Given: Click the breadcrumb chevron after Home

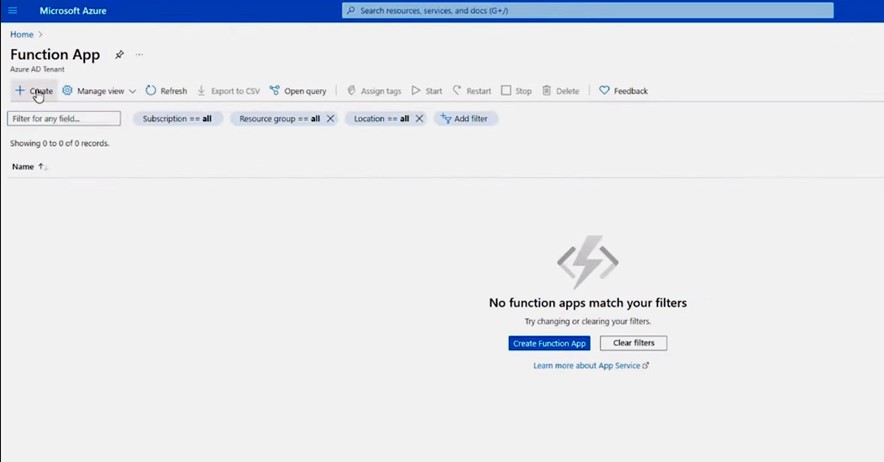Looking at the screenshot, I should point(41,34).
